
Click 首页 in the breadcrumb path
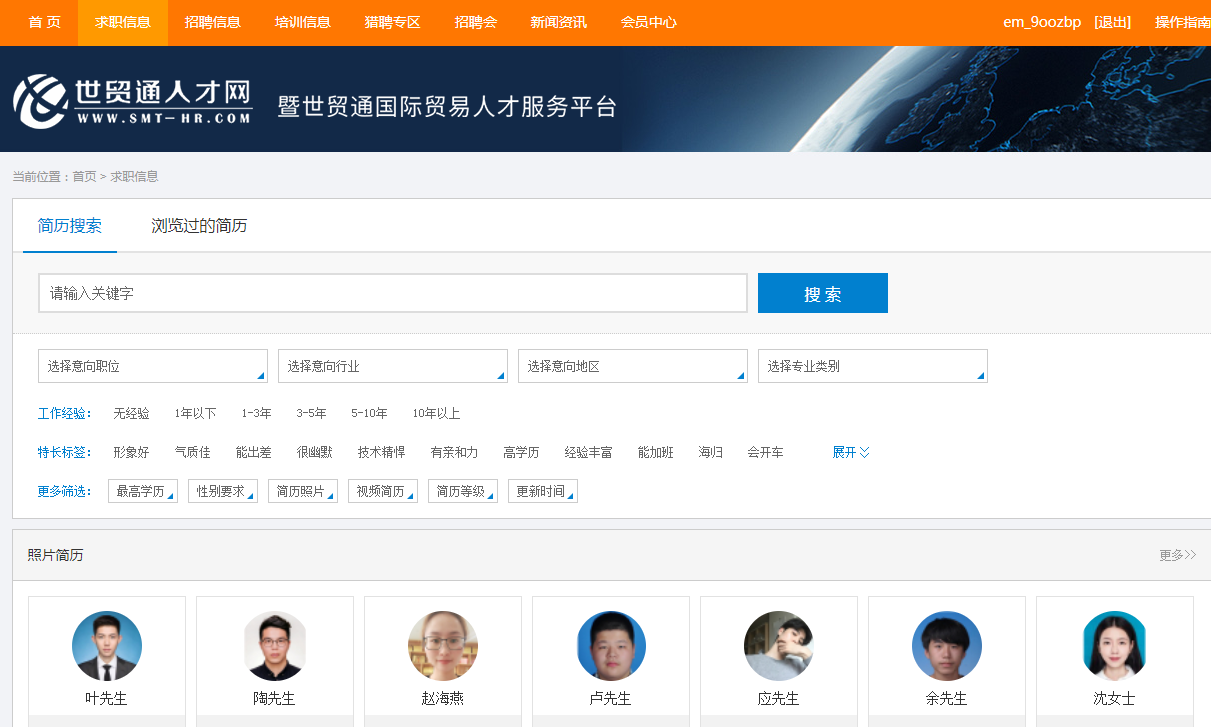84,177
